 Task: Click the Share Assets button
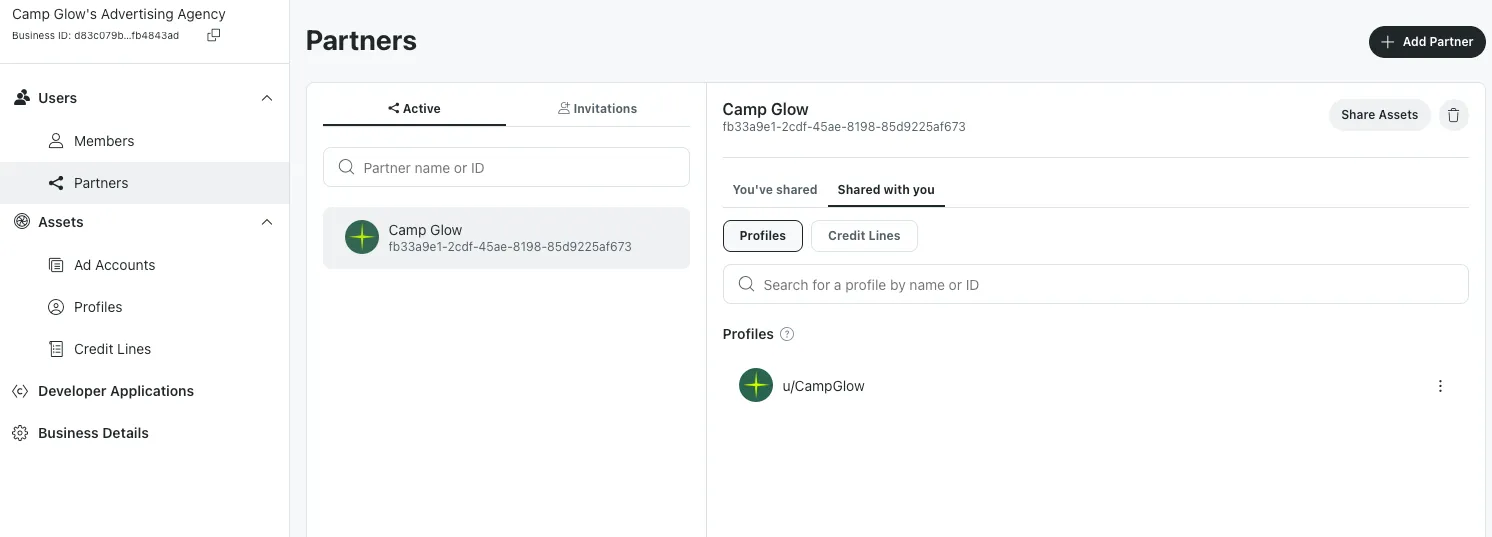[x=1379, y=115]
